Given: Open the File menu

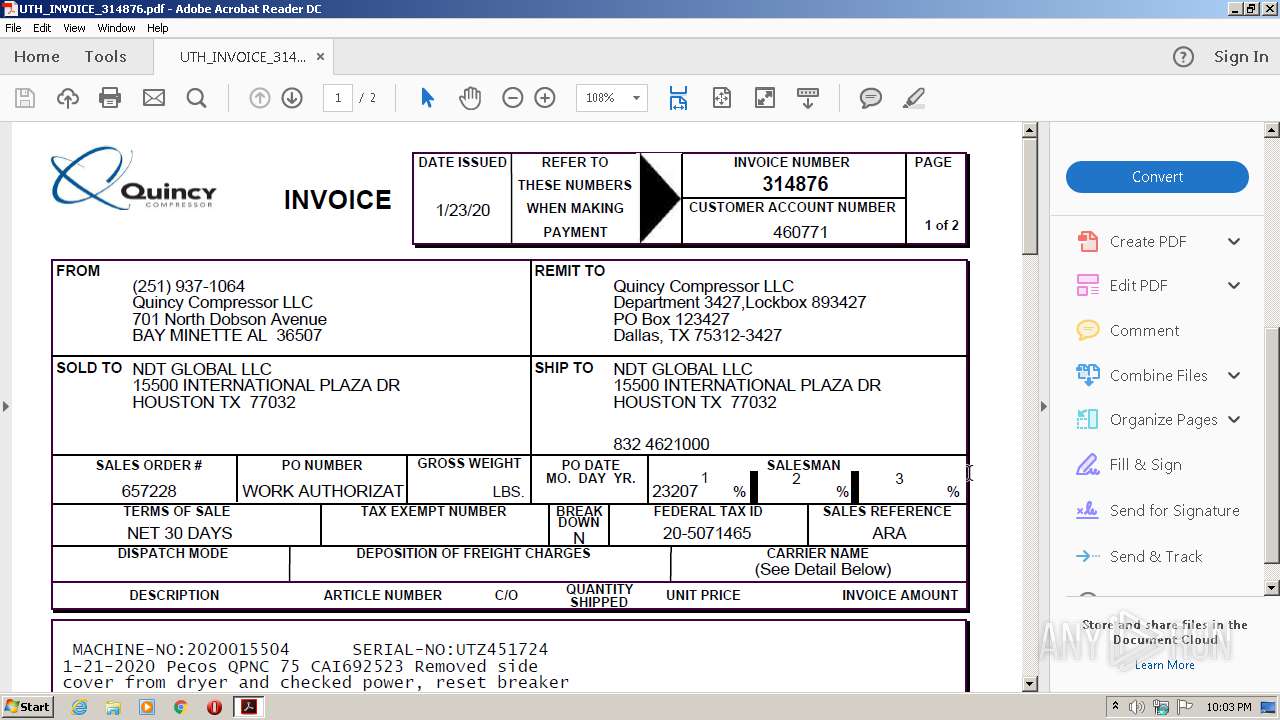Looking at the screenshot, I should click(x=13, y=28).
